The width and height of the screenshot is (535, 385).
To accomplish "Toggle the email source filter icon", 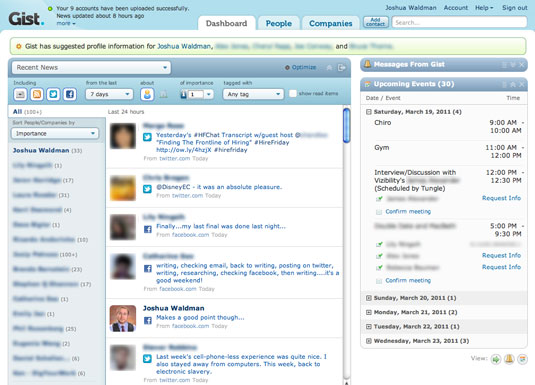I will tap(20, 94).
